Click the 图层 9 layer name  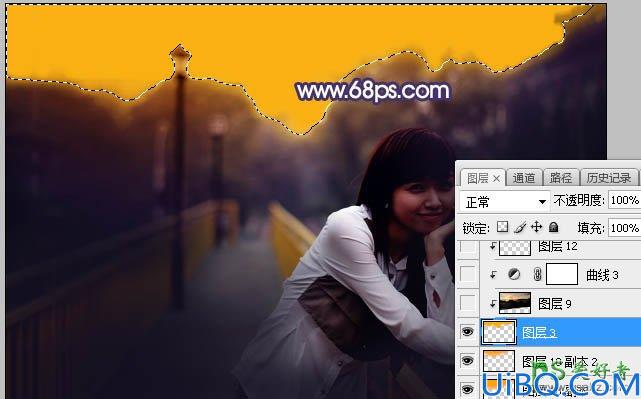555,304
